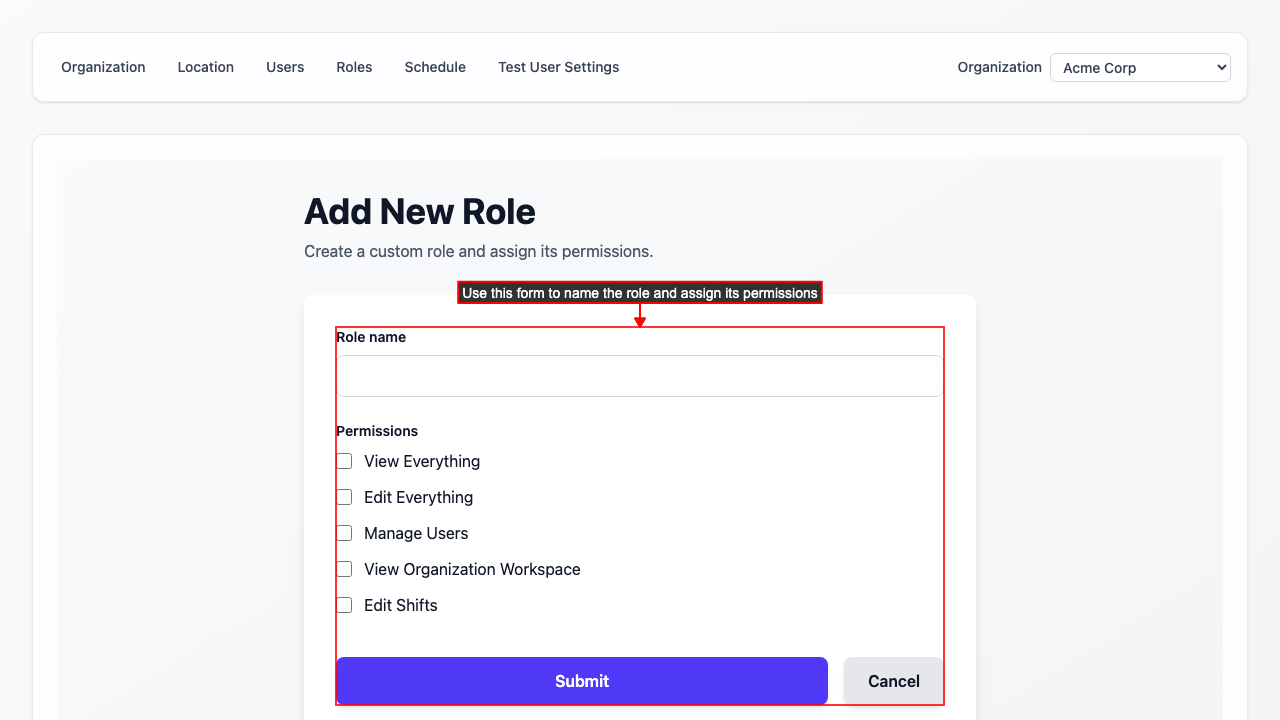1280x720 pixels.
Task: Cancel the new role form
Action: tap(893, 681)
